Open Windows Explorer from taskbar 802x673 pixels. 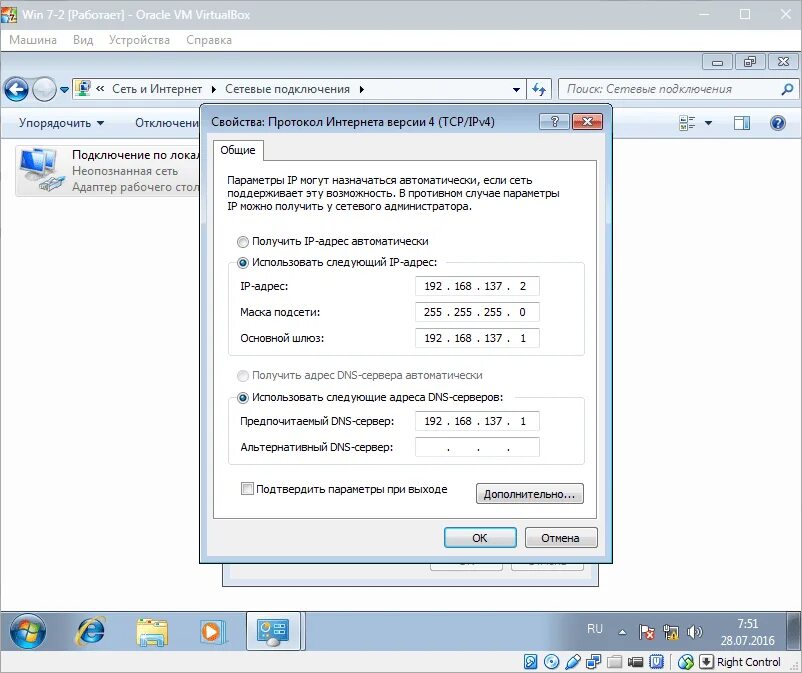[152, 632]
